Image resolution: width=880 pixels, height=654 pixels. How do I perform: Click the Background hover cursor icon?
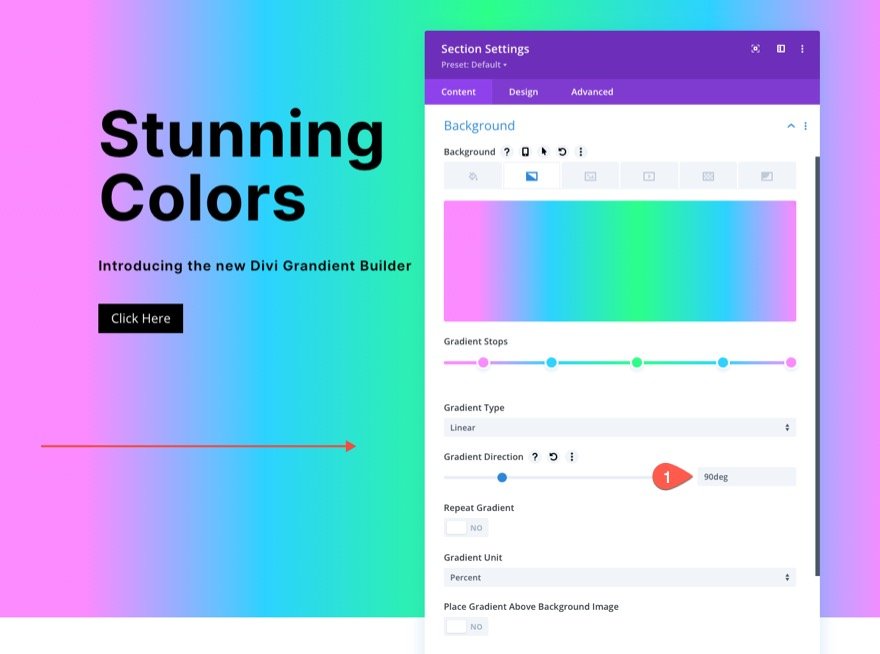(543, 152)
